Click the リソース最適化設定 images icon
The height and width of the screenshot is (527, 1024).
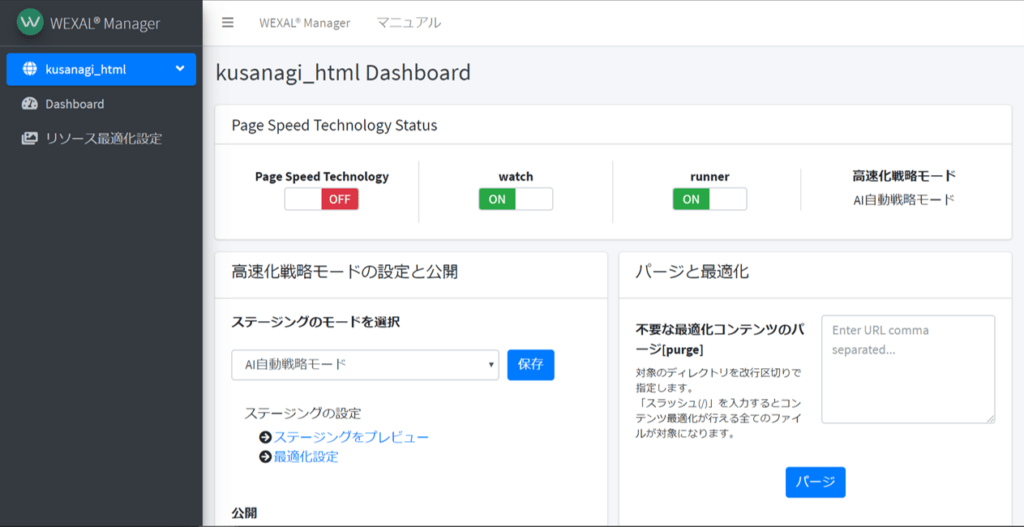point(29,138)
